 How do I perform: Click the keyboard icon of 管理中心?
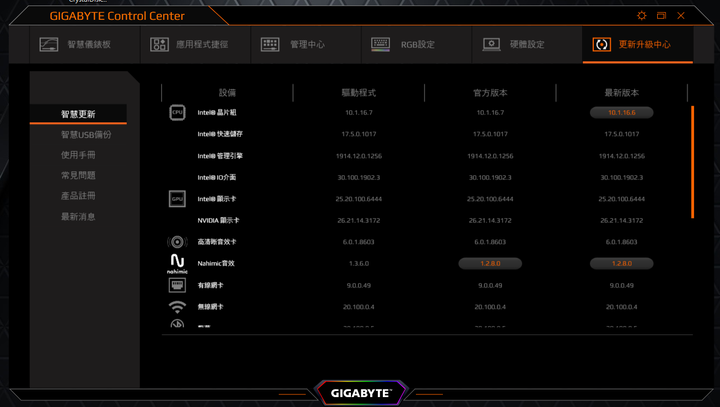pos(270,45)
